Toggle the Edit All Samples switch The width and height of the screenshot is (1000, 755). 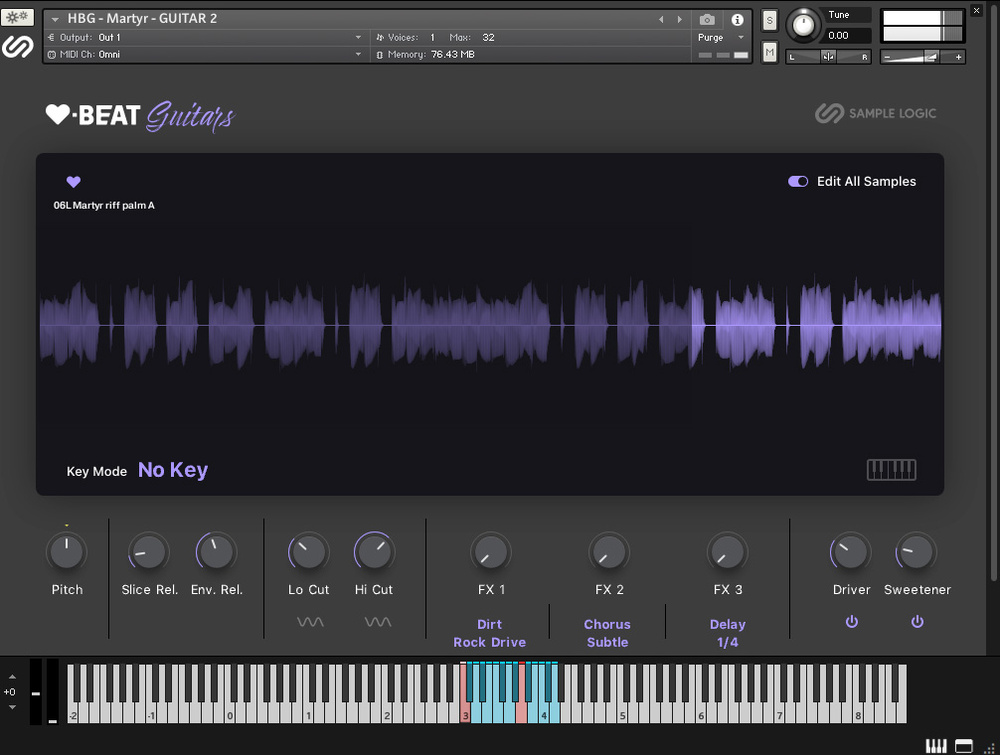[x=798, y=182]
